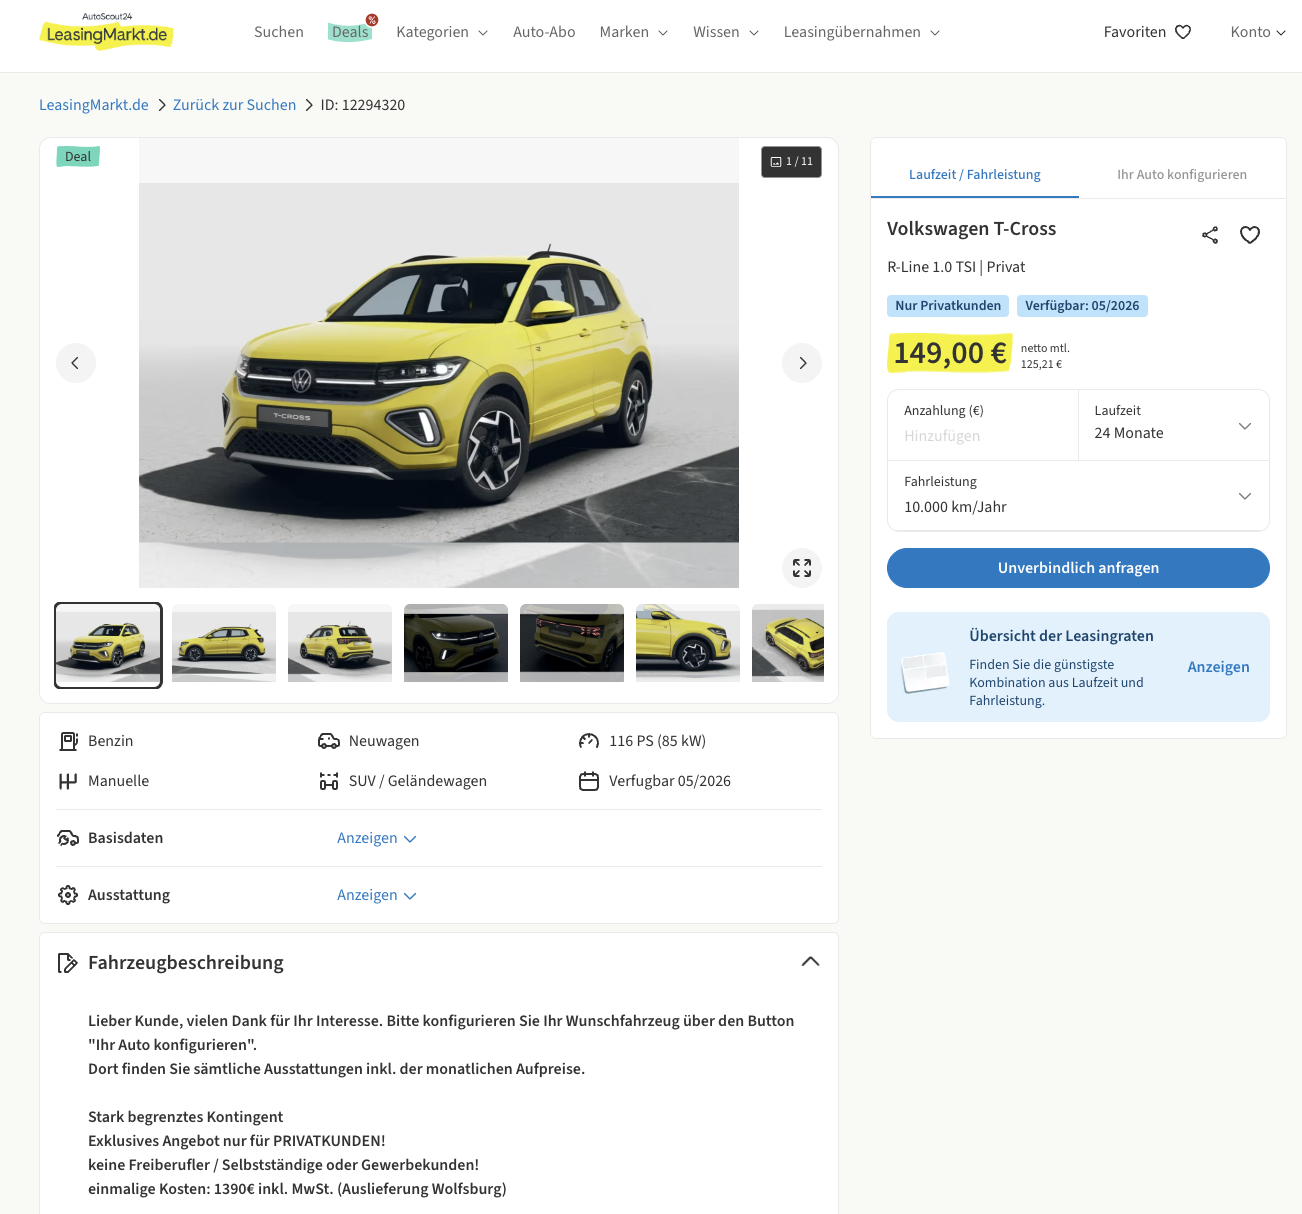1302x1214 pixels.
Task: Expand Ausstattung via Anzeigen
Action: [x=376, y=895]
